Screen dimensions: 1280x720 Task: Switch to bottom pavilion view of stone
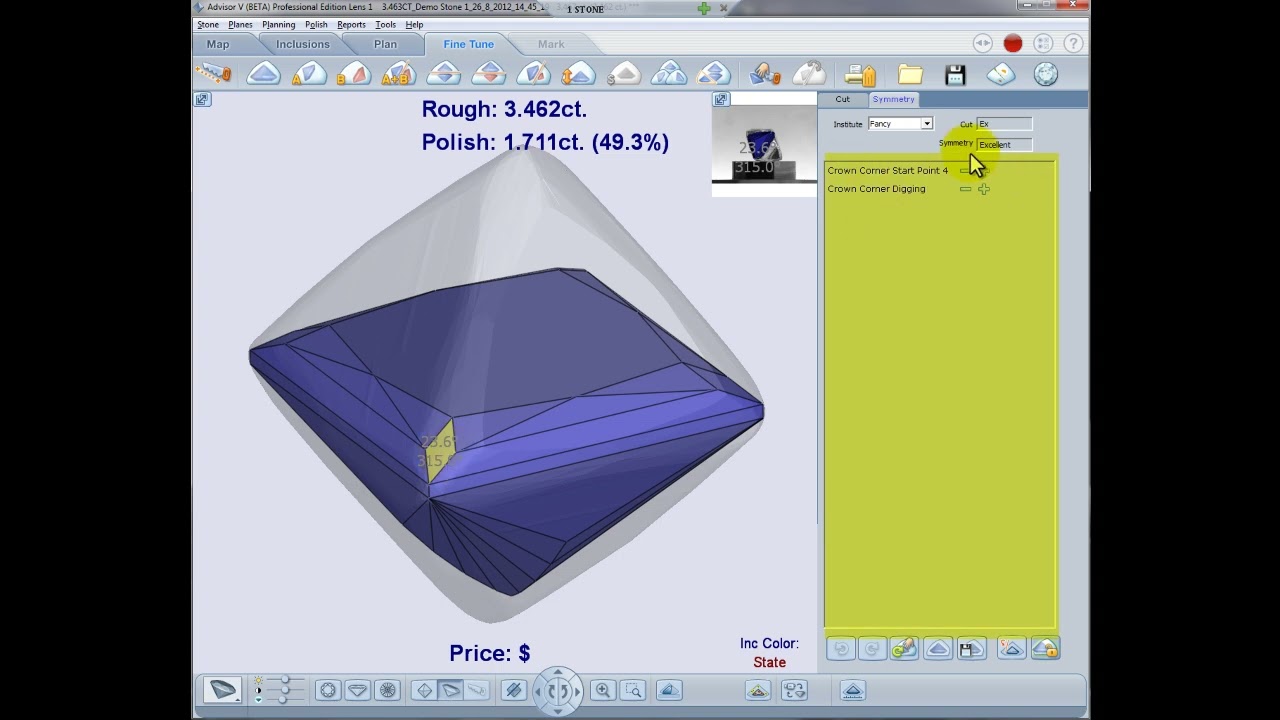click(x=388, y=690)
